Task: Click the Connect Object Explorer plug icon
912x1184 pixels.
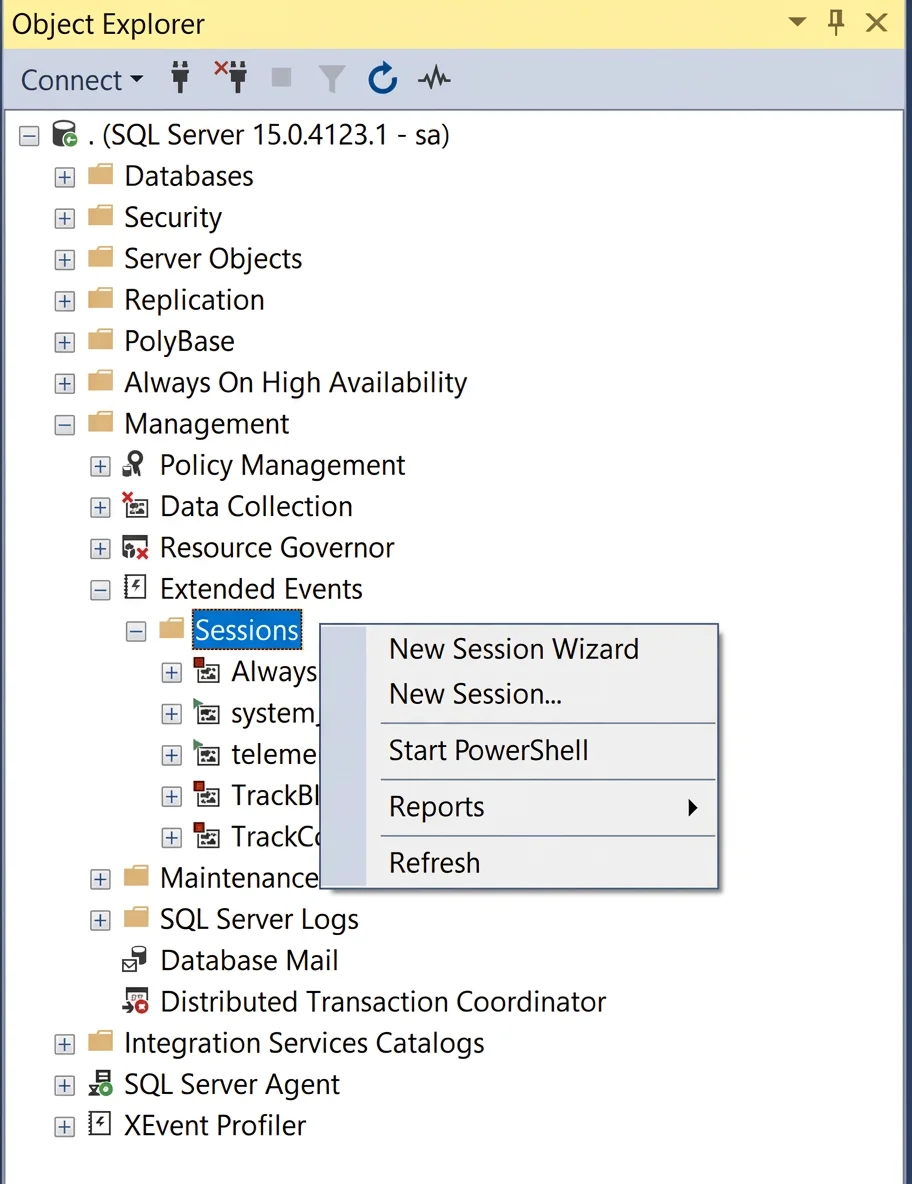Action: coord(180,78)
